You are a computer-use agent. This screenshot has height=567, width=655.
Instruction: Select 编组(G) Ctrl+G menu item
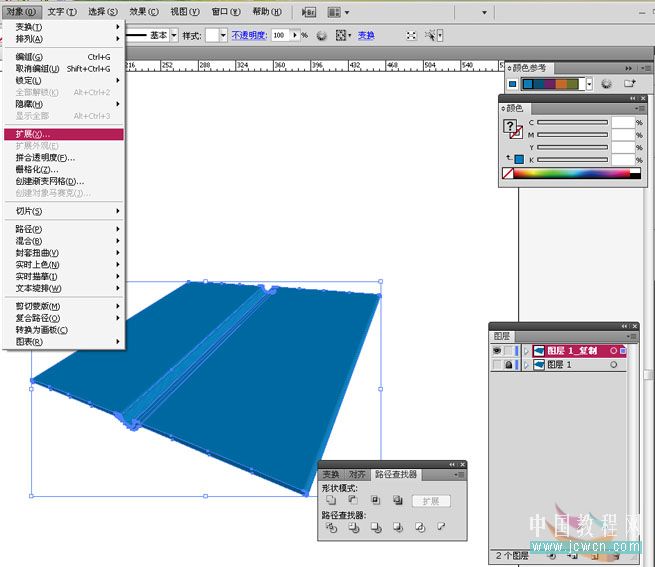[64, 57]
